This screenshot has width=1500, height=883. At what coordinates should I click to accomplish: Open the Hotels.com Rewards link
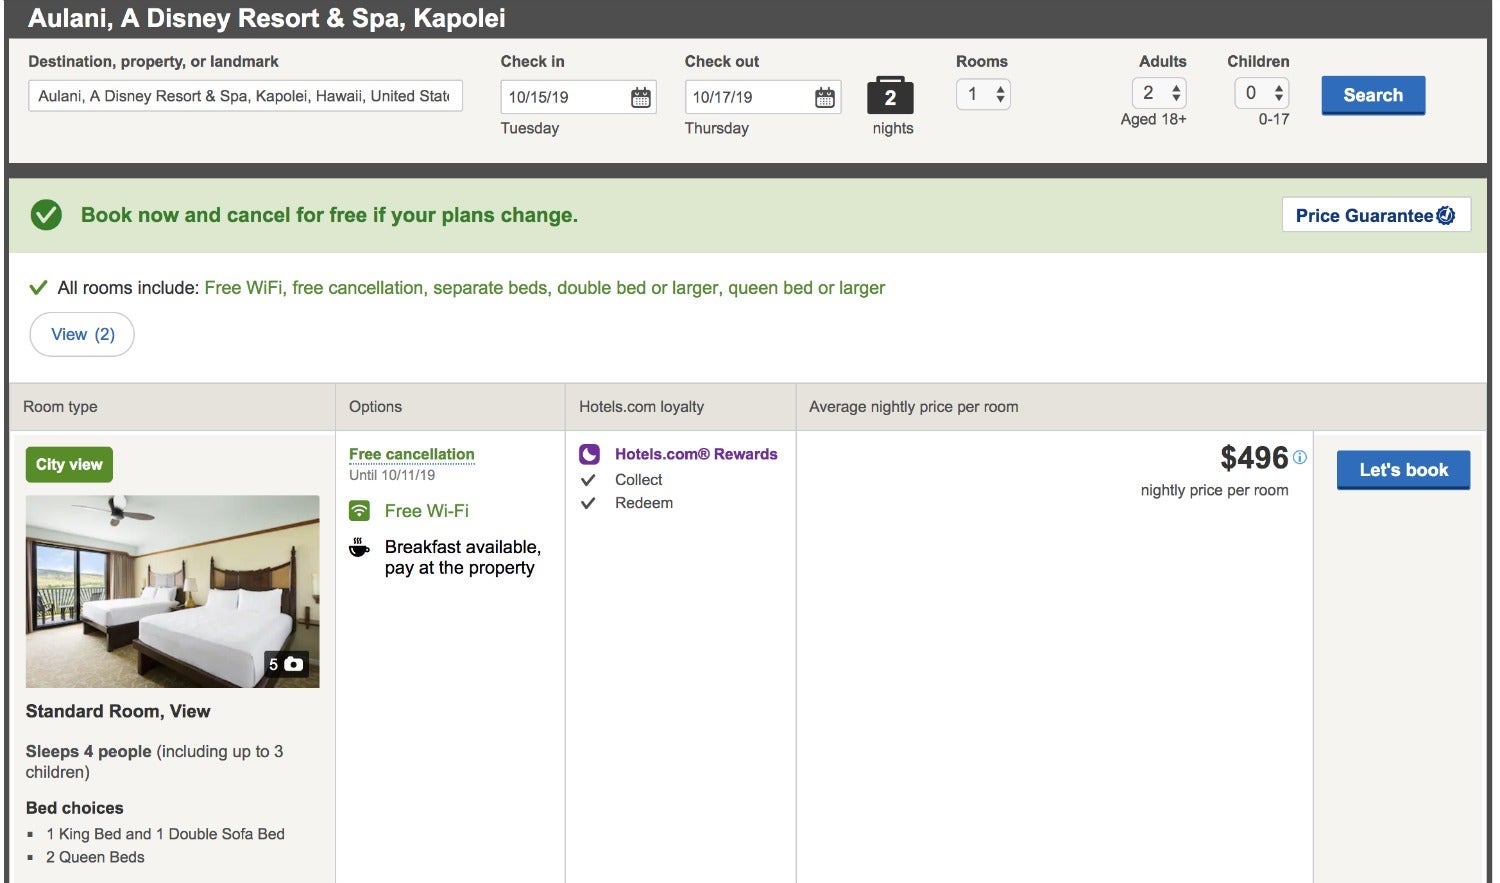click(x=695, y=454)
